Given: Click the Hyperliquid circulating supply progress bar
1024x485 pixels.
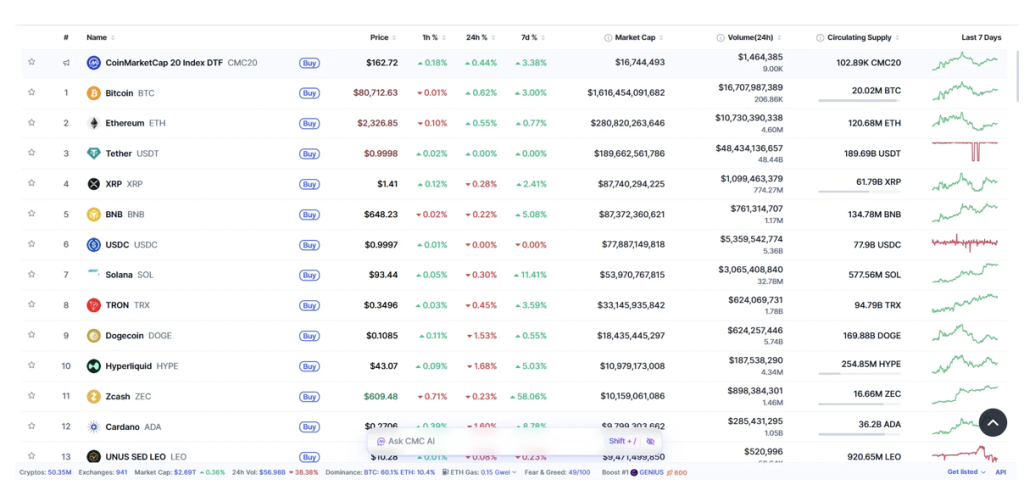Looking at the screenshot, I should (x=859, y=373).
